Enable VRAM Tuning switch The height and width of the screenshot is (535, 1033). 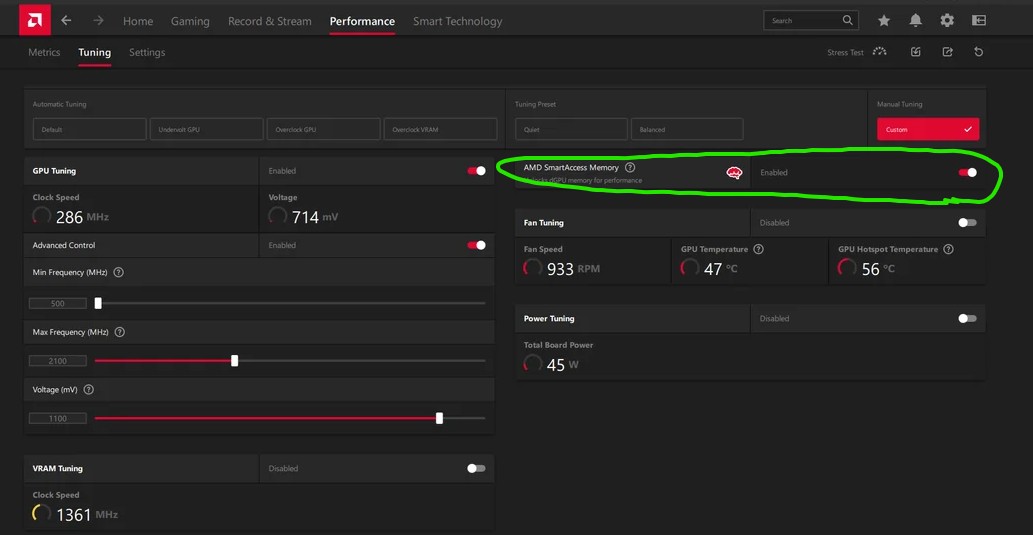click(476, 468)
